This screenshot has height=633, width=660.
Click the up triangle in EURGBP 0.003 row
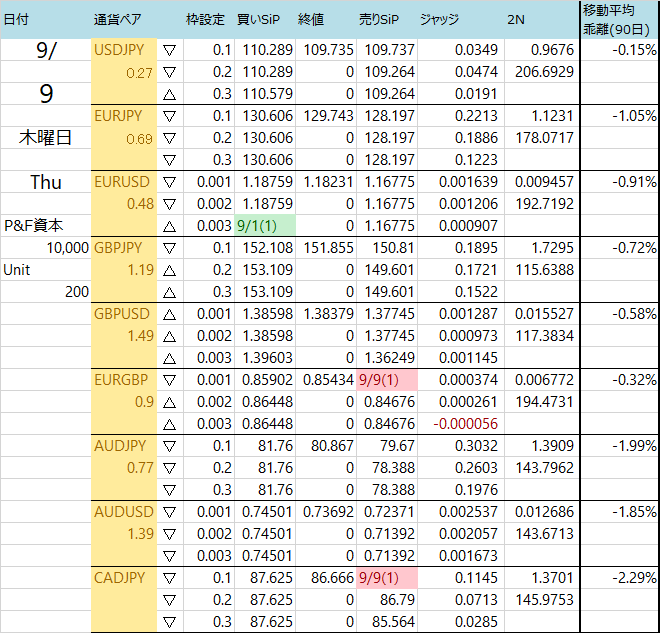pos(169,424)
